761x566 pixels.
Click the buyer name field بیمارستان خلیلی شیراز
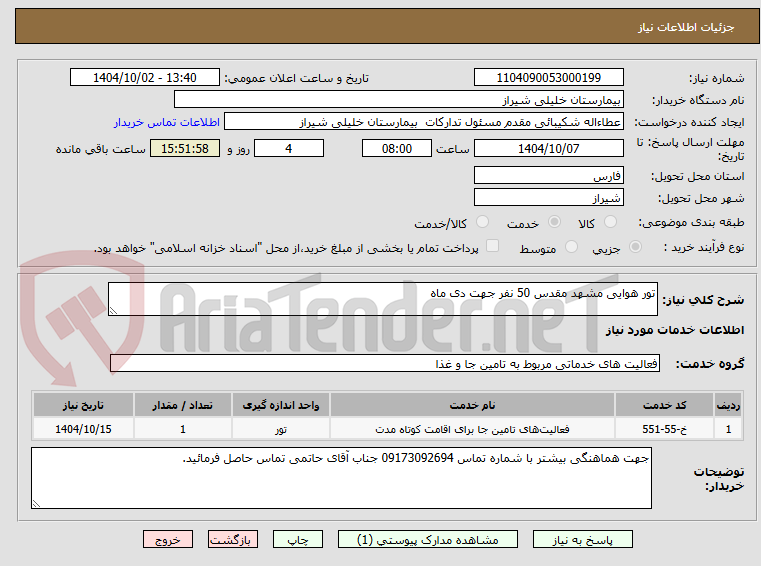click(398, 100)
